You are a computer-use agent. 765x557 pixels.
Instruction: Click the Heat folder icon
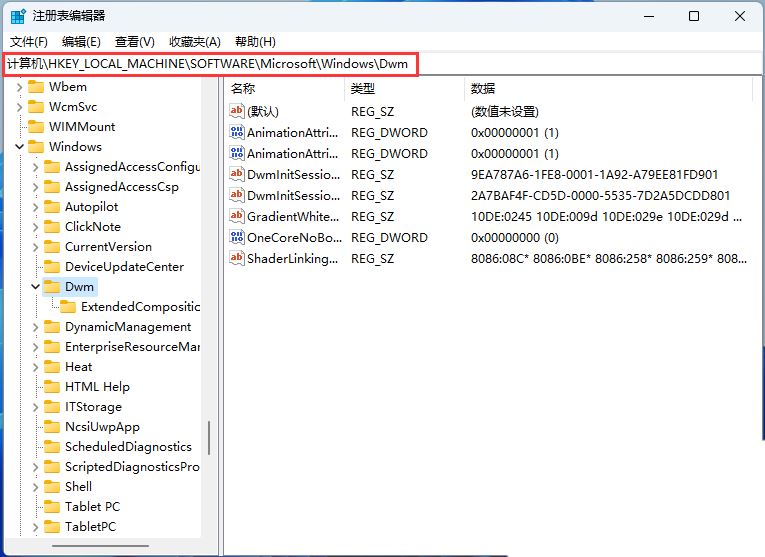52,367
